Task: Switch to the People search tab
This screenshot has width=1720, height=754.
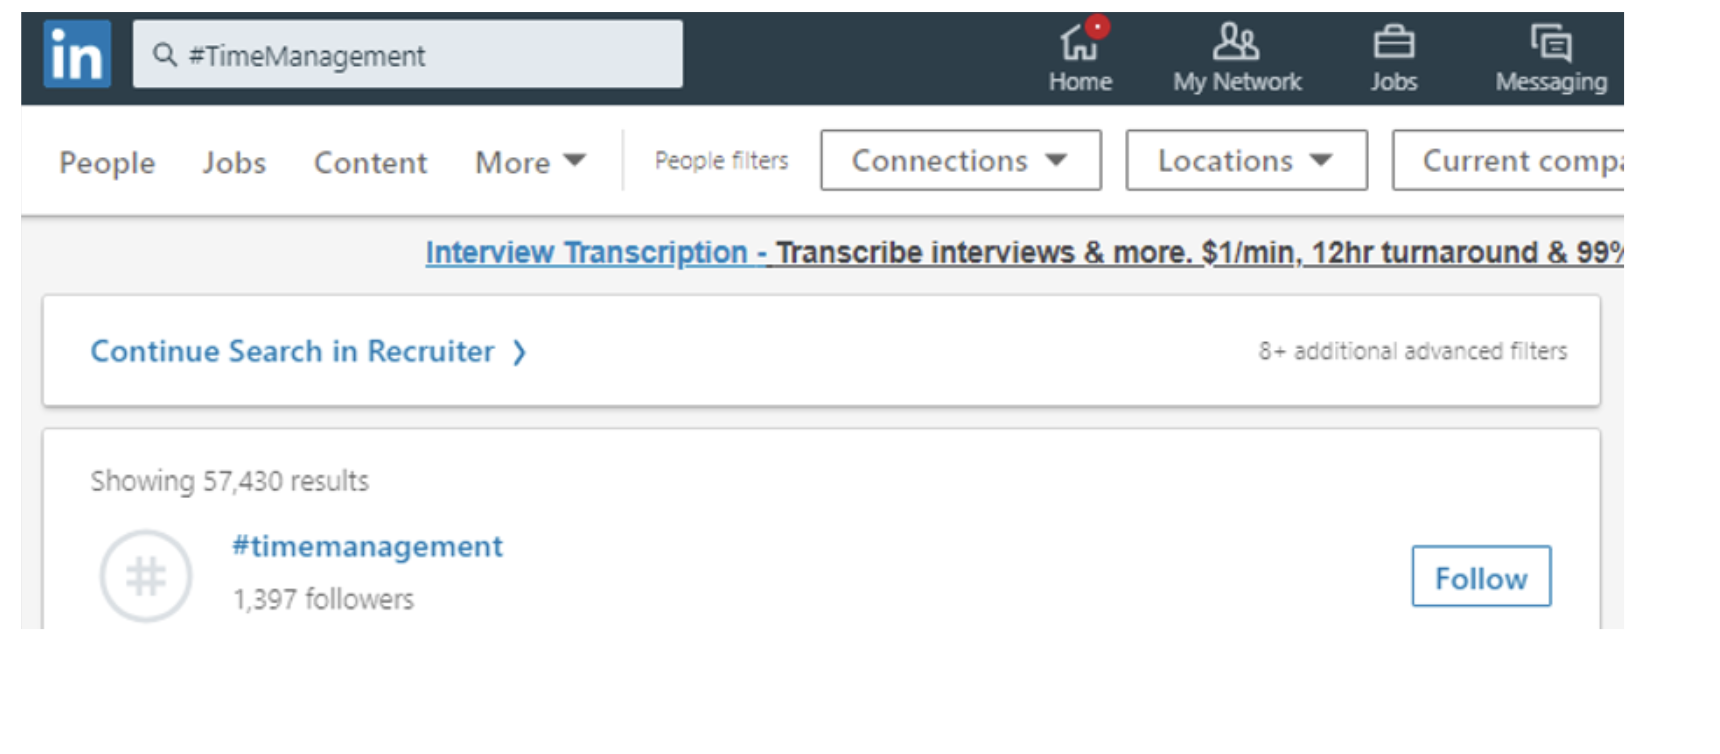Action: coord(107,162)
